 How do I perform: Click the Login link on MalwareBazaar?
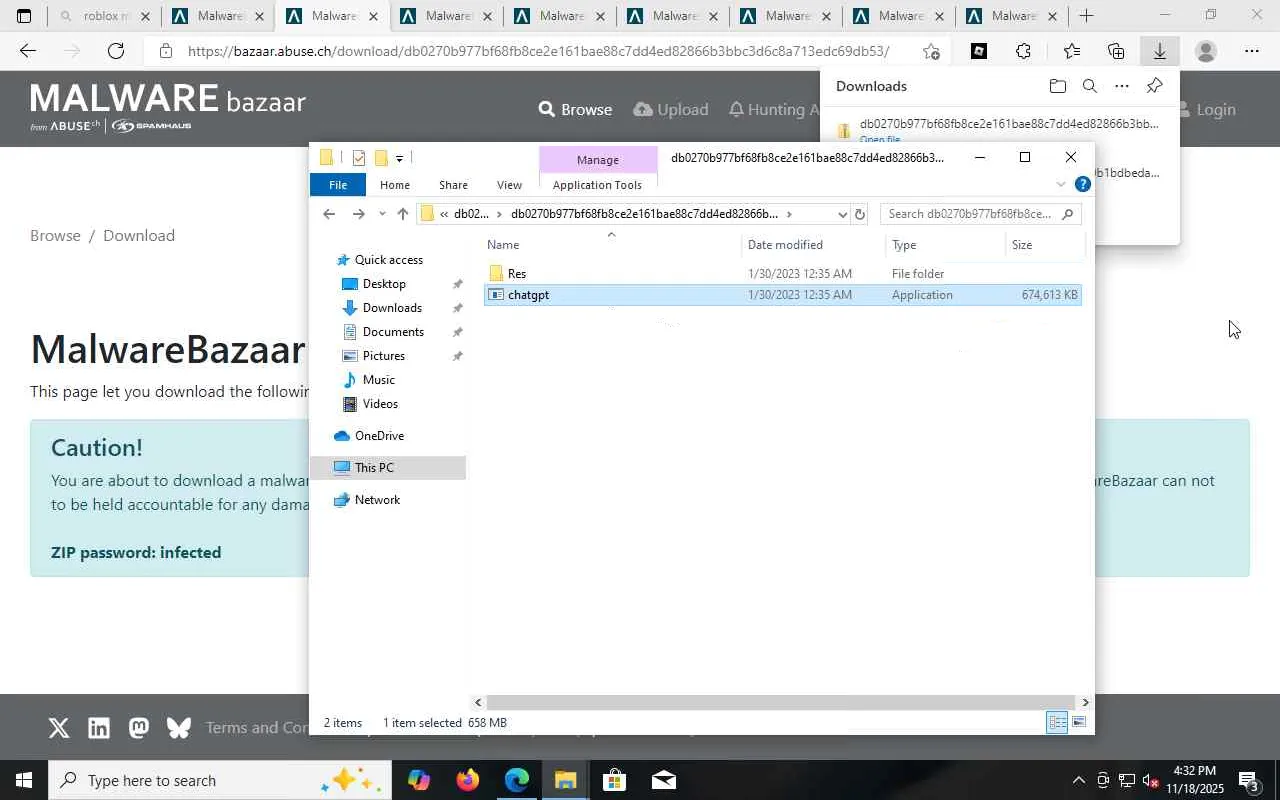[1205, 109]
